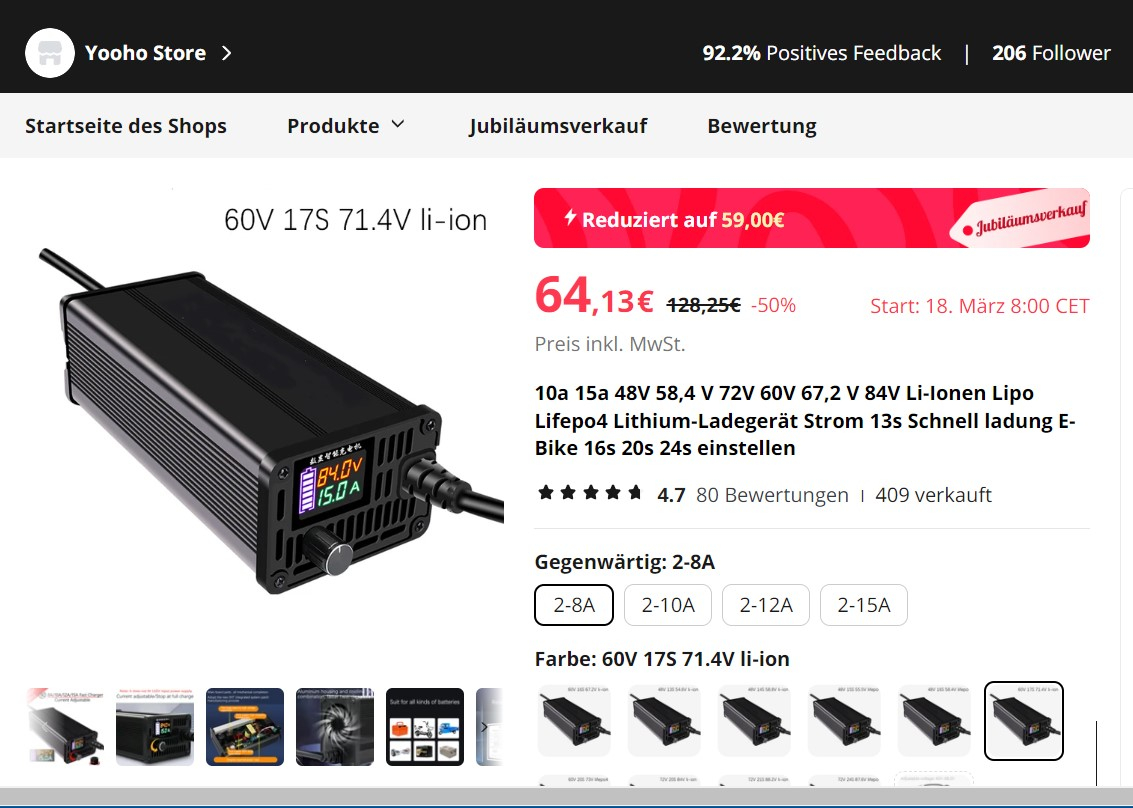
Task: Choose the 2-12A current variant
Action: pos(766,605)
